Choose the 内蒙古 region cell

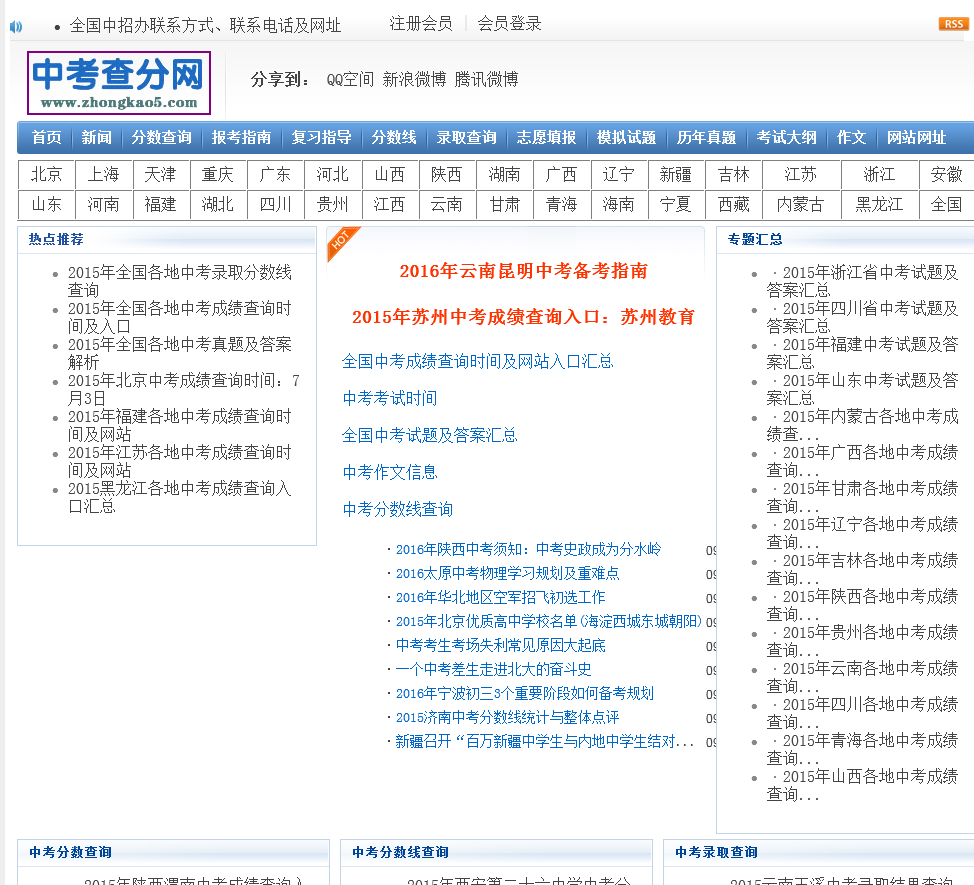[801, 204]
